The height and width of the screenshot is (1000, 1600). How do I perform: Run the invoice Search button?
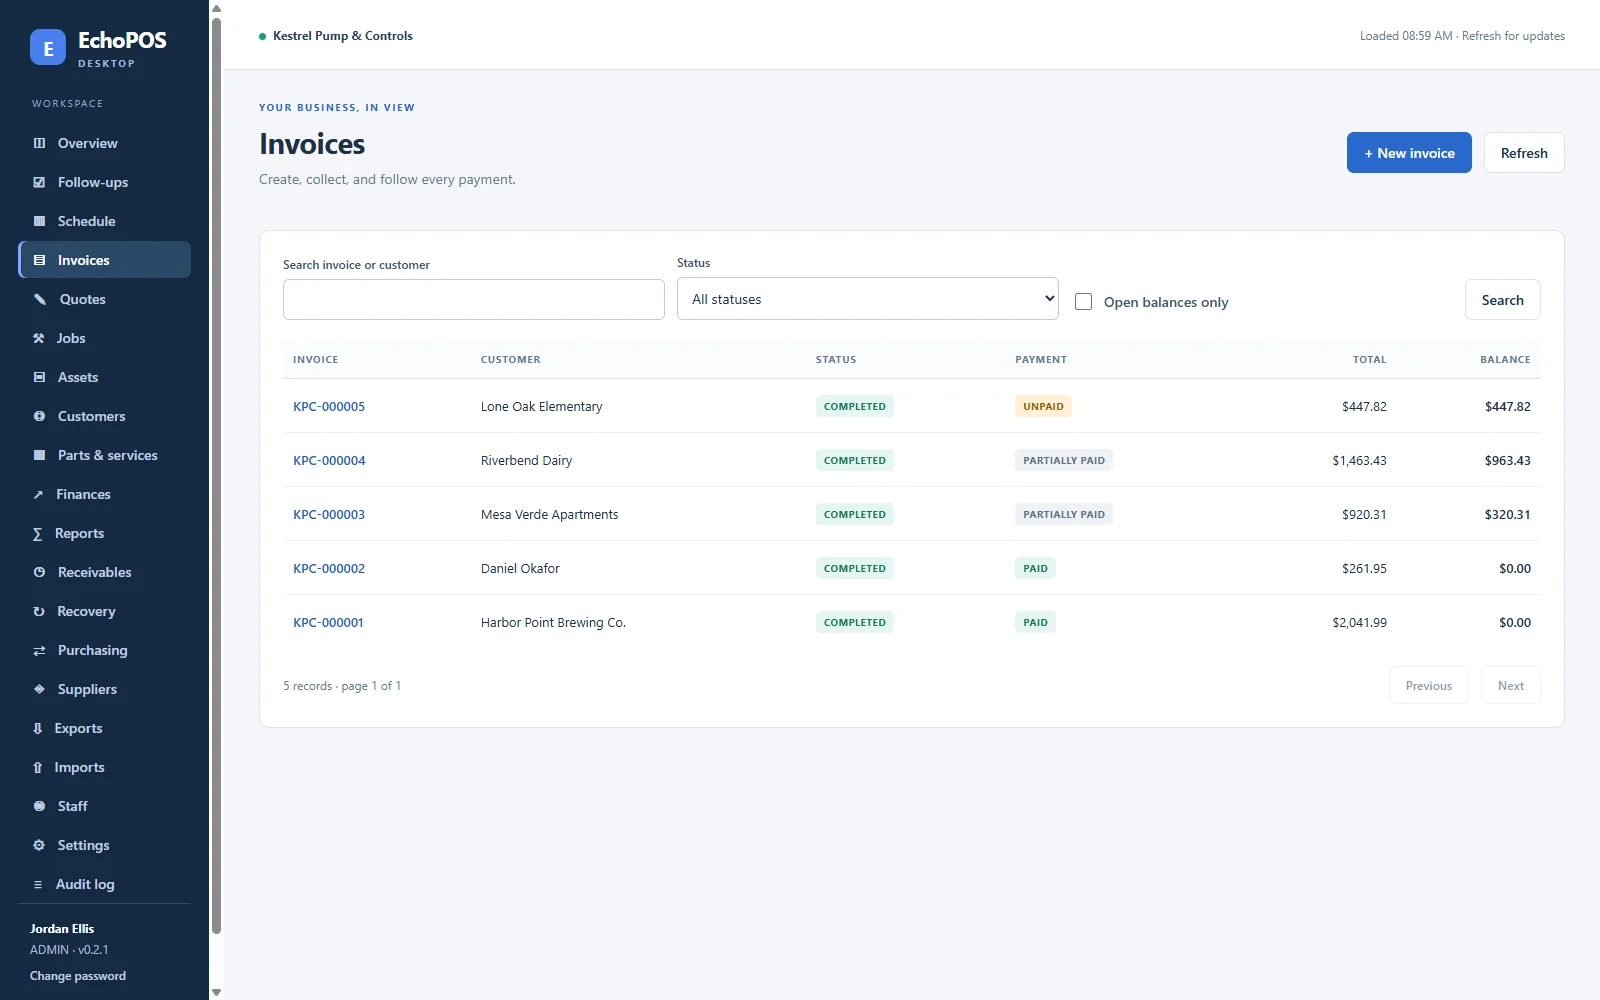tap(1502, 300)
